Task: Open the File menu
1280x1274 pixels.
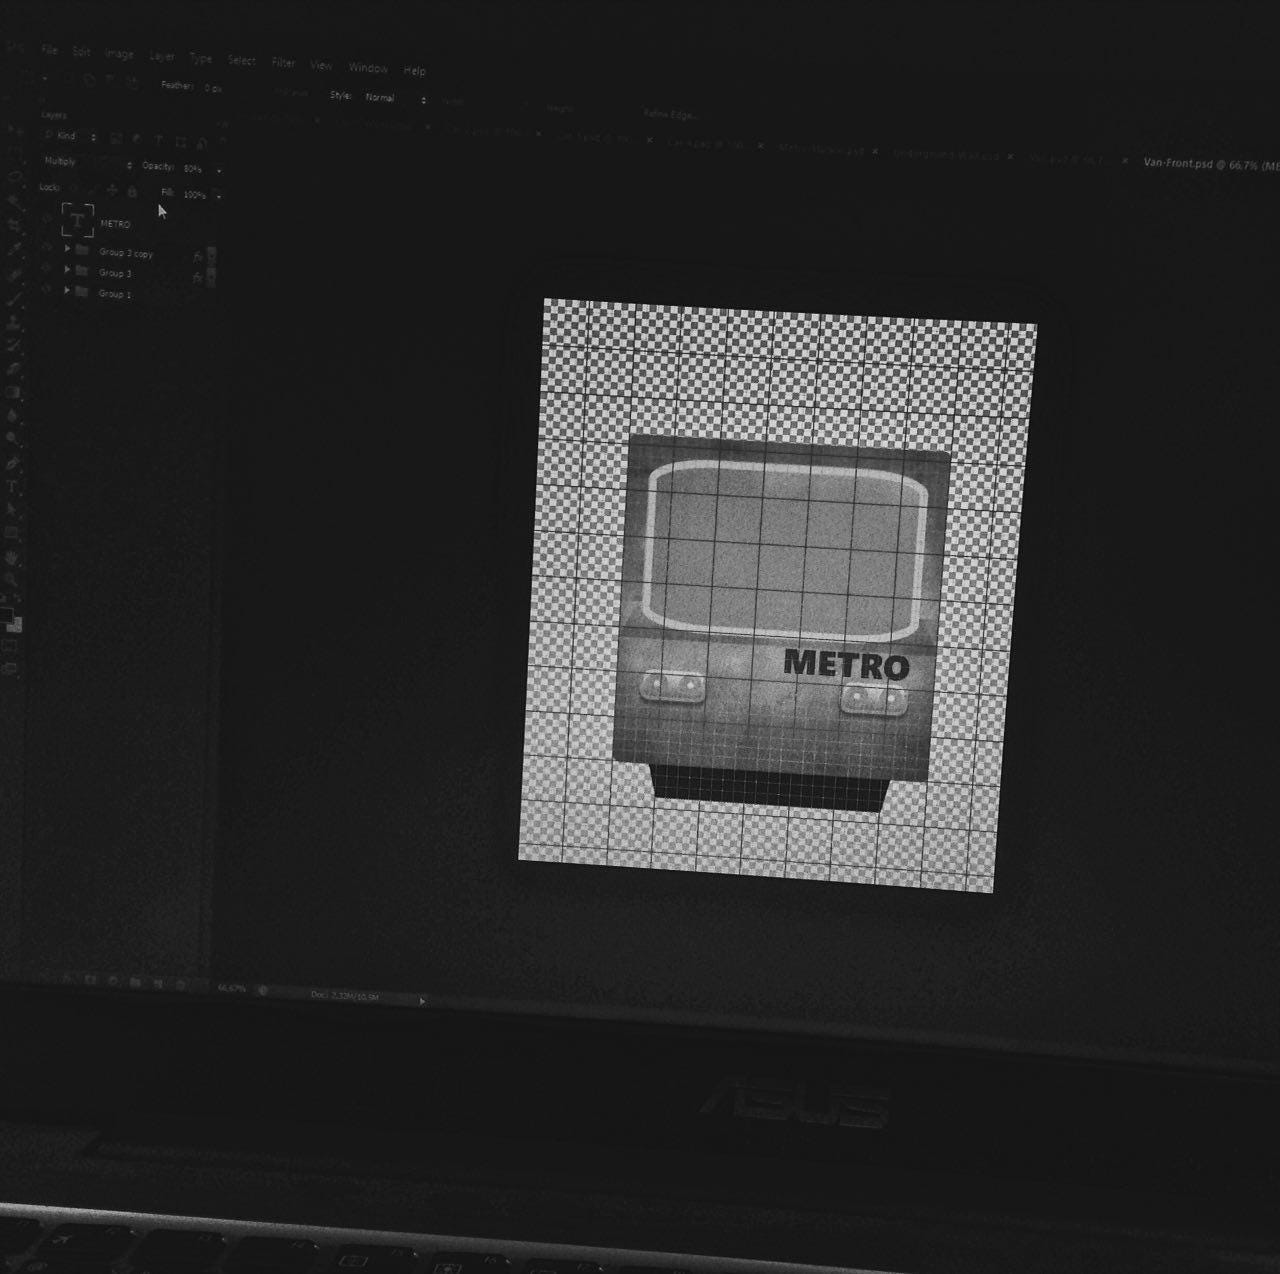Action: point(49,49)
